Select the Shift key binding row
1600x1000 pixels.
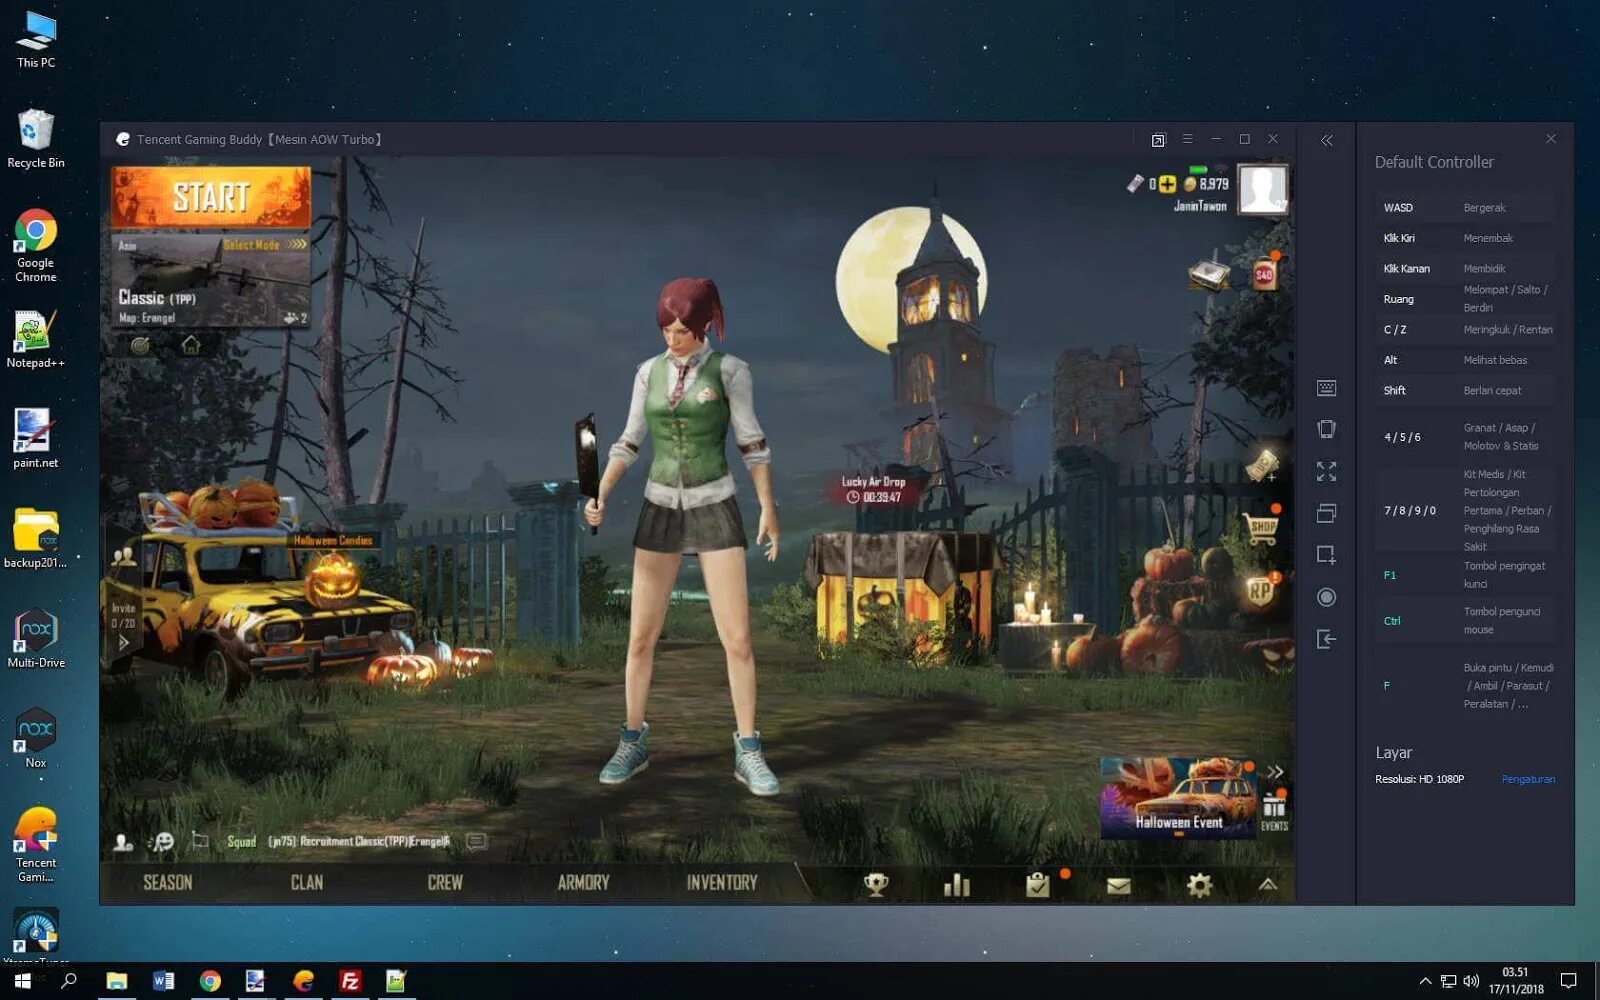[1465, 391]
